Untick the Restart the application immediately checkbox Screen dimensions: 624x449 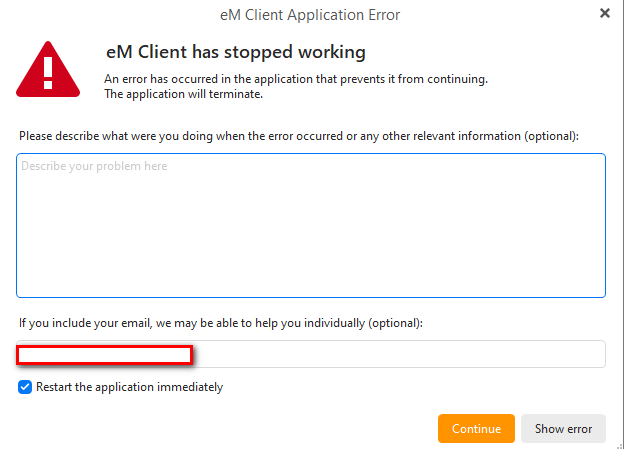(x=25, y=387)
